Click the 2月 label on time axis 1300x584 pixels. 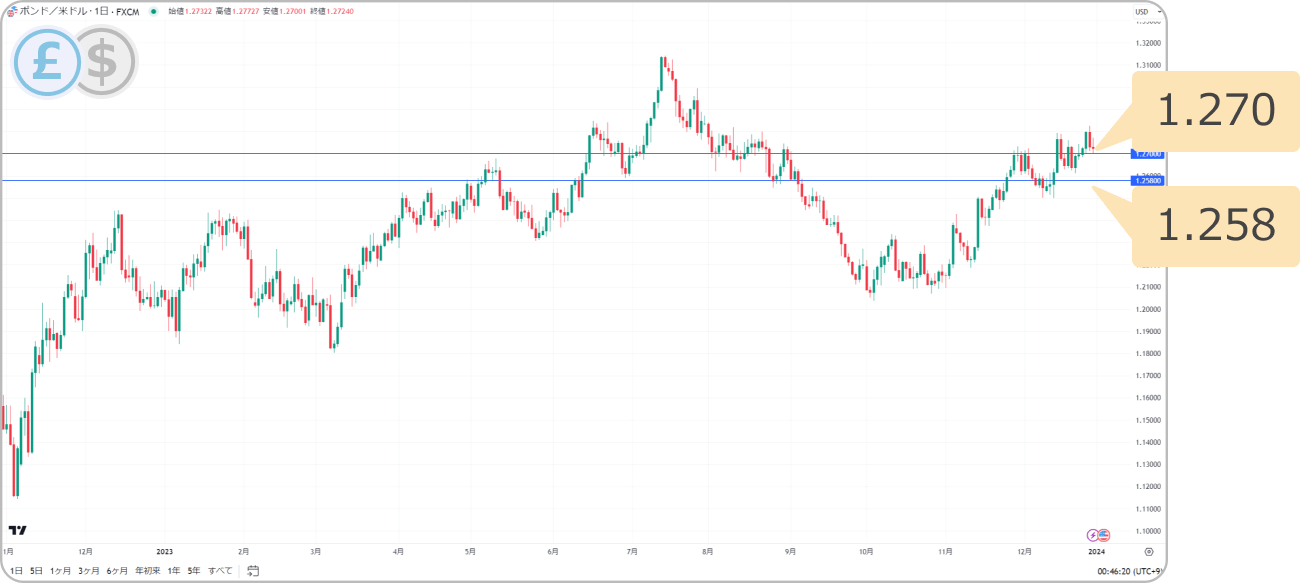pyautogui.click(x=243, y=551)
